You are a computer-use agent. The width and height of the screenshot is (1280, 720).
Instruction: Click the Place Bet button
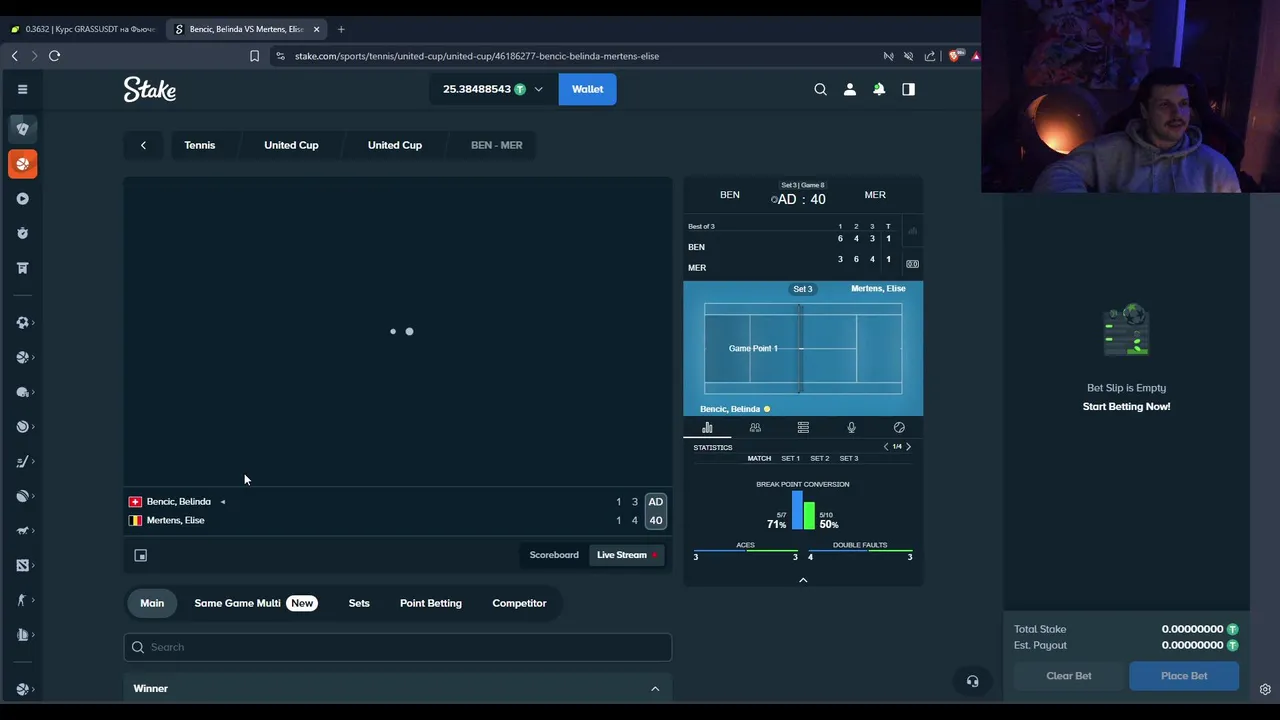coord(1184,676)
